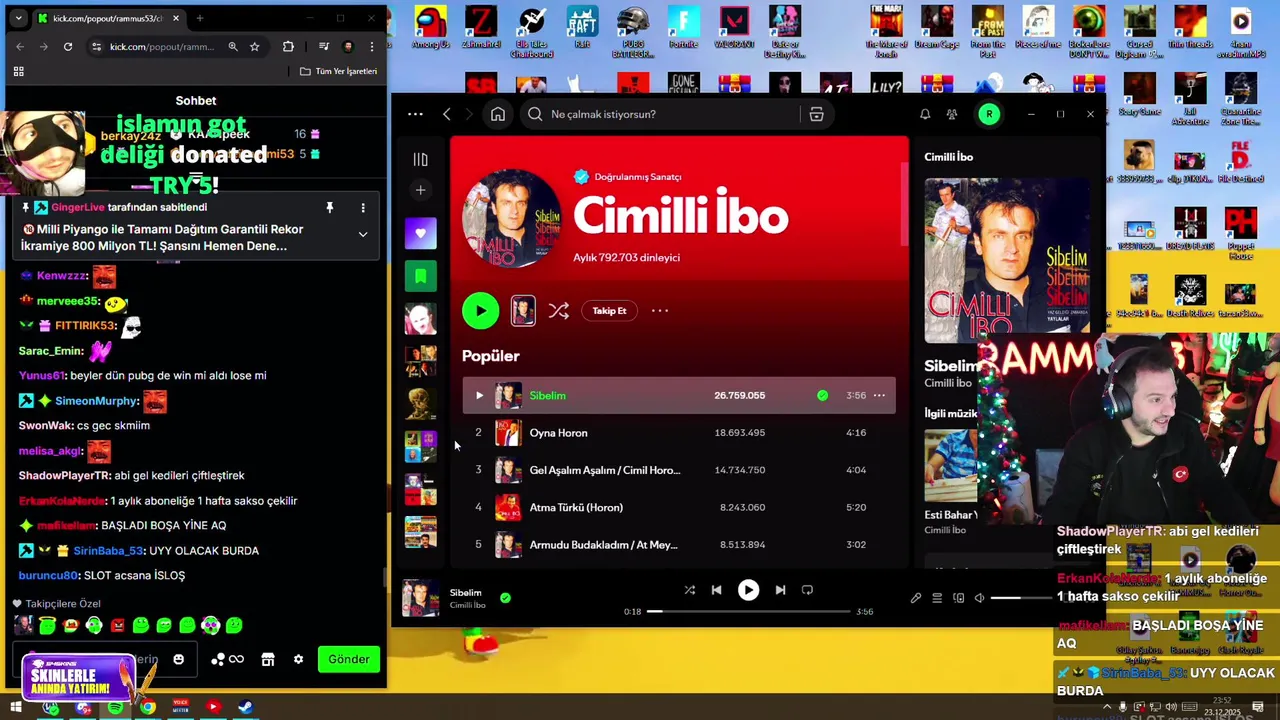Open lyrics microphone icon
Screen dimensions: 1280x720
[x=915, y=598]
